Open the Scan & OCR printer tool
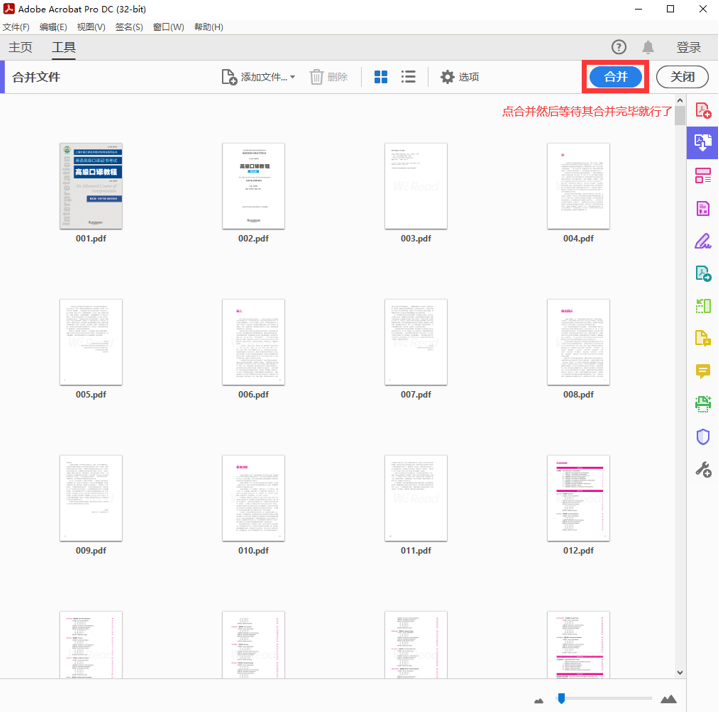The image size is (719, 712). pyautogui.click(x=702, y=404)
